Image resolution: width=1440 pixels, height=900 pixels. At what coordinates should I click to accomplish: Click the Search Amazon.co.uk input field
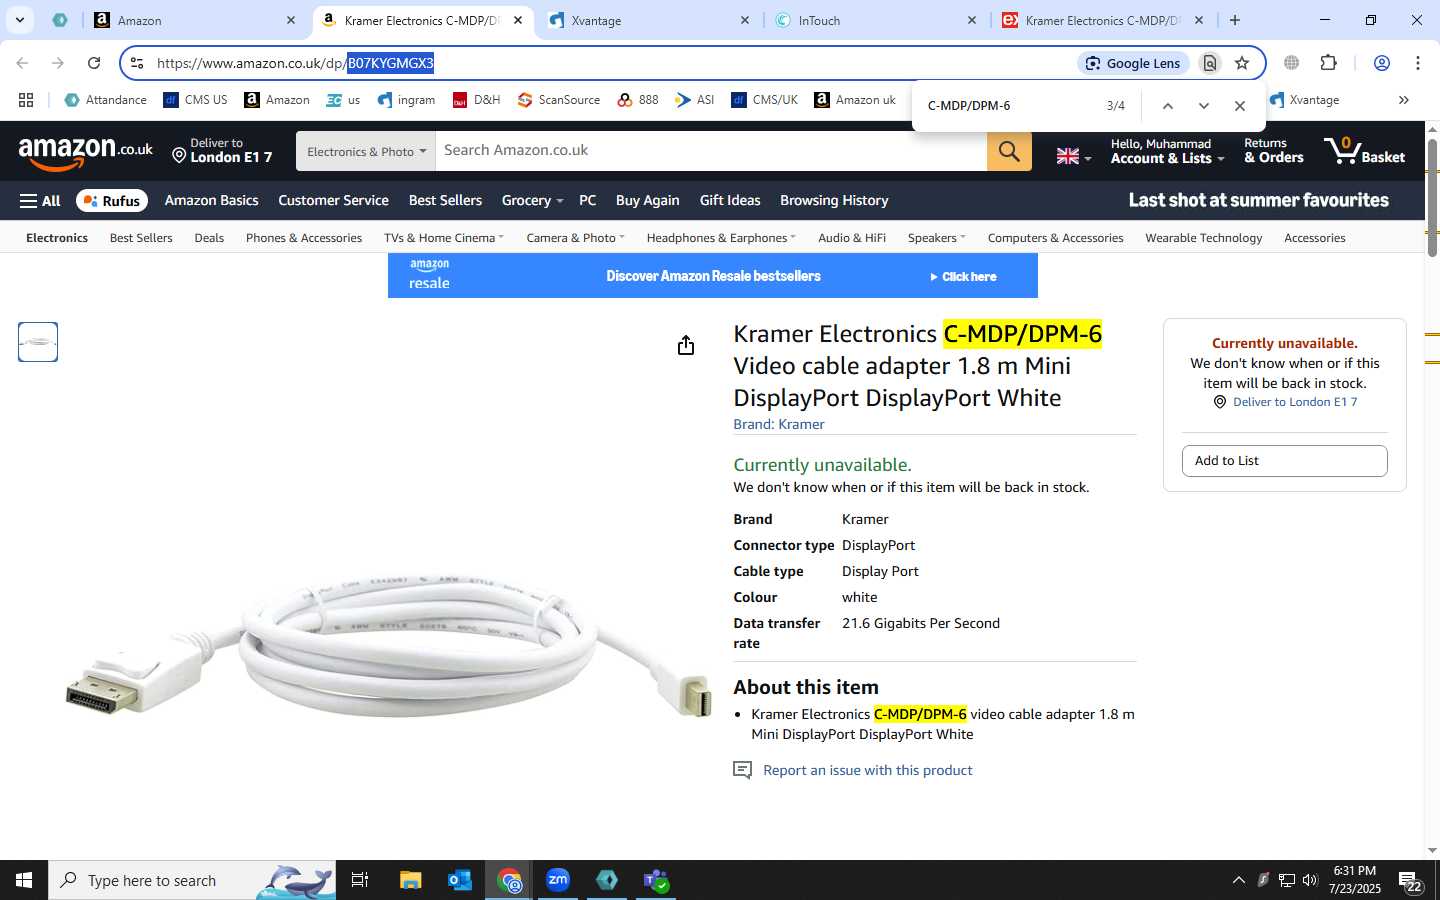(x=711, y=151)
